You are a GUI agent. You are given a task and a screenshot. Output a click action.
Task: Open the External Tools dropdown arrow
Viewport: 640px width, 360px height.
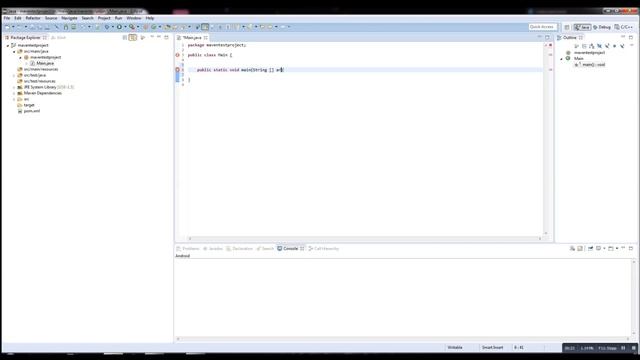[138, 27]
